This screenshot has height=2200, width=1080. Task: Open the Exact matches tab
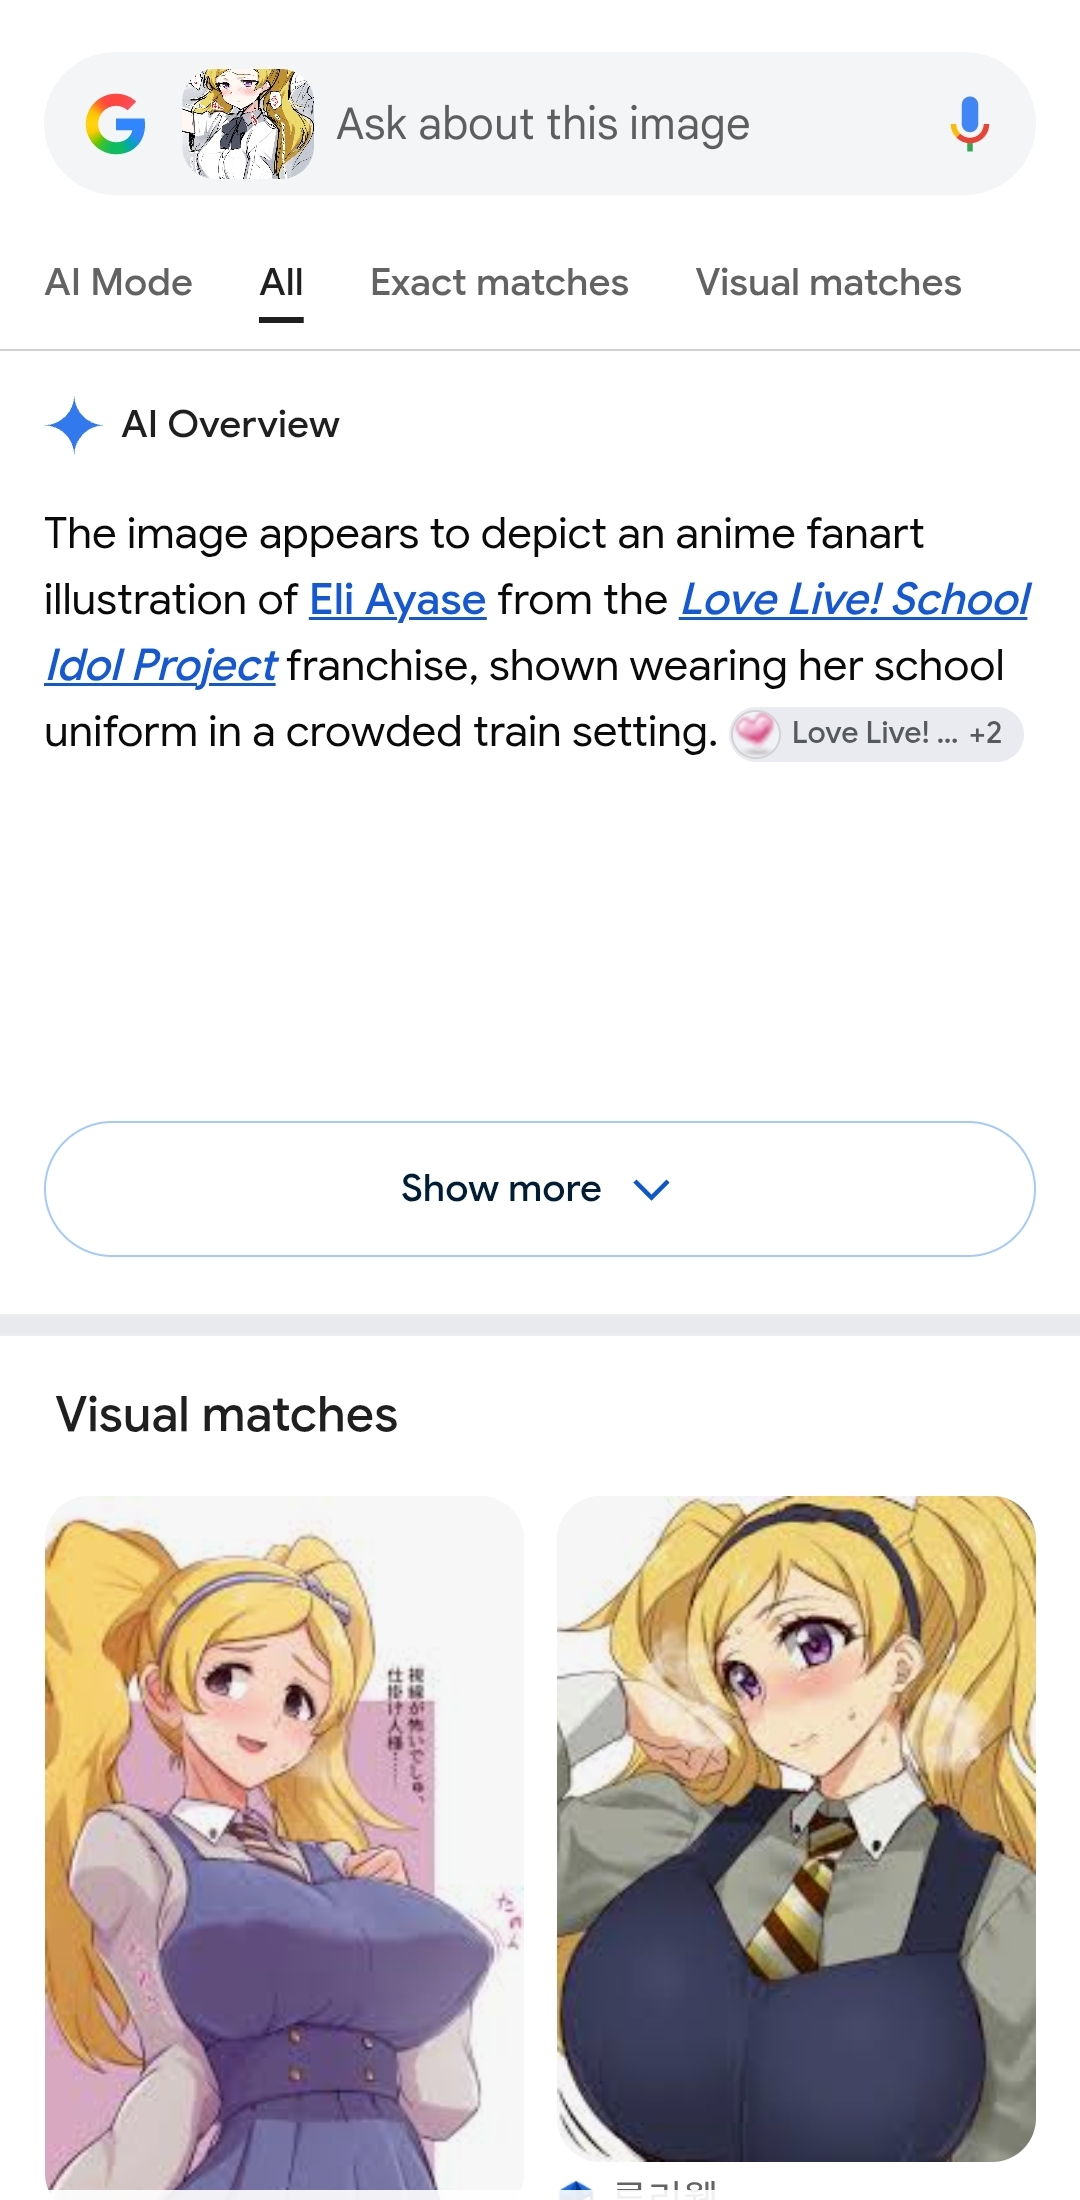499,283
